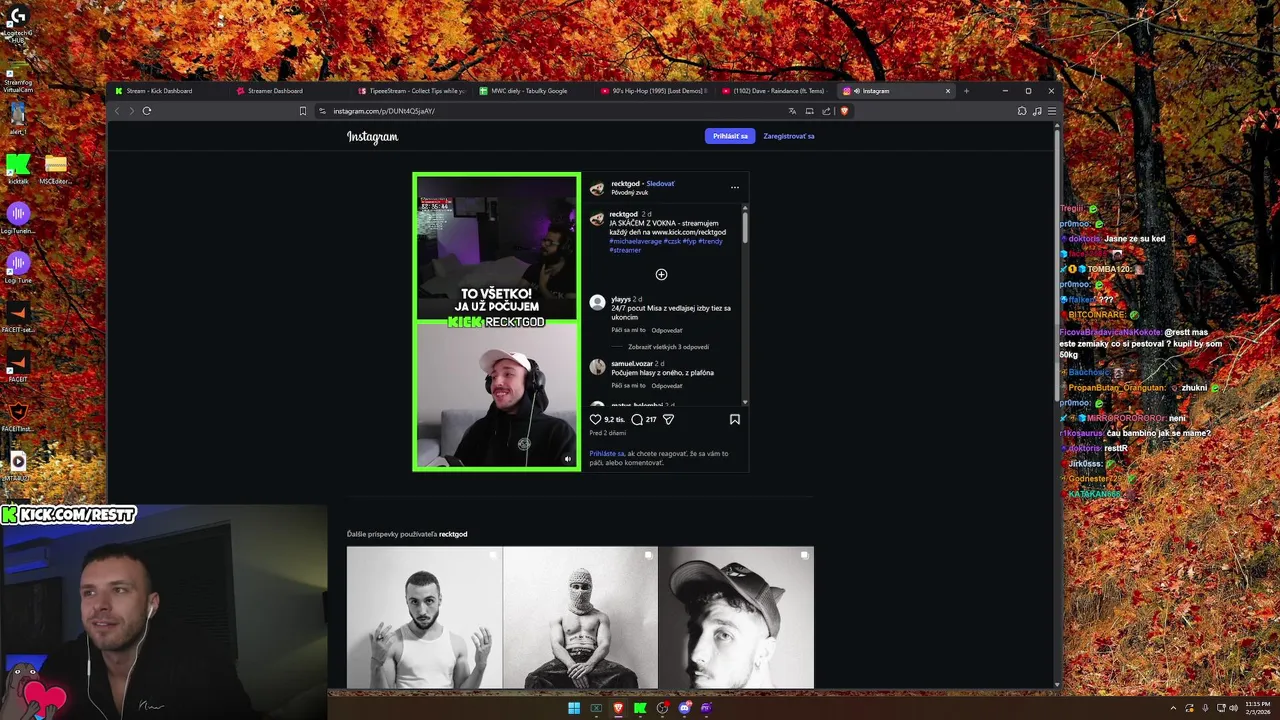Open MSCEditor folder on desktop
Image resolution: width=1280 pixels, height=720 pixels.
55,168
